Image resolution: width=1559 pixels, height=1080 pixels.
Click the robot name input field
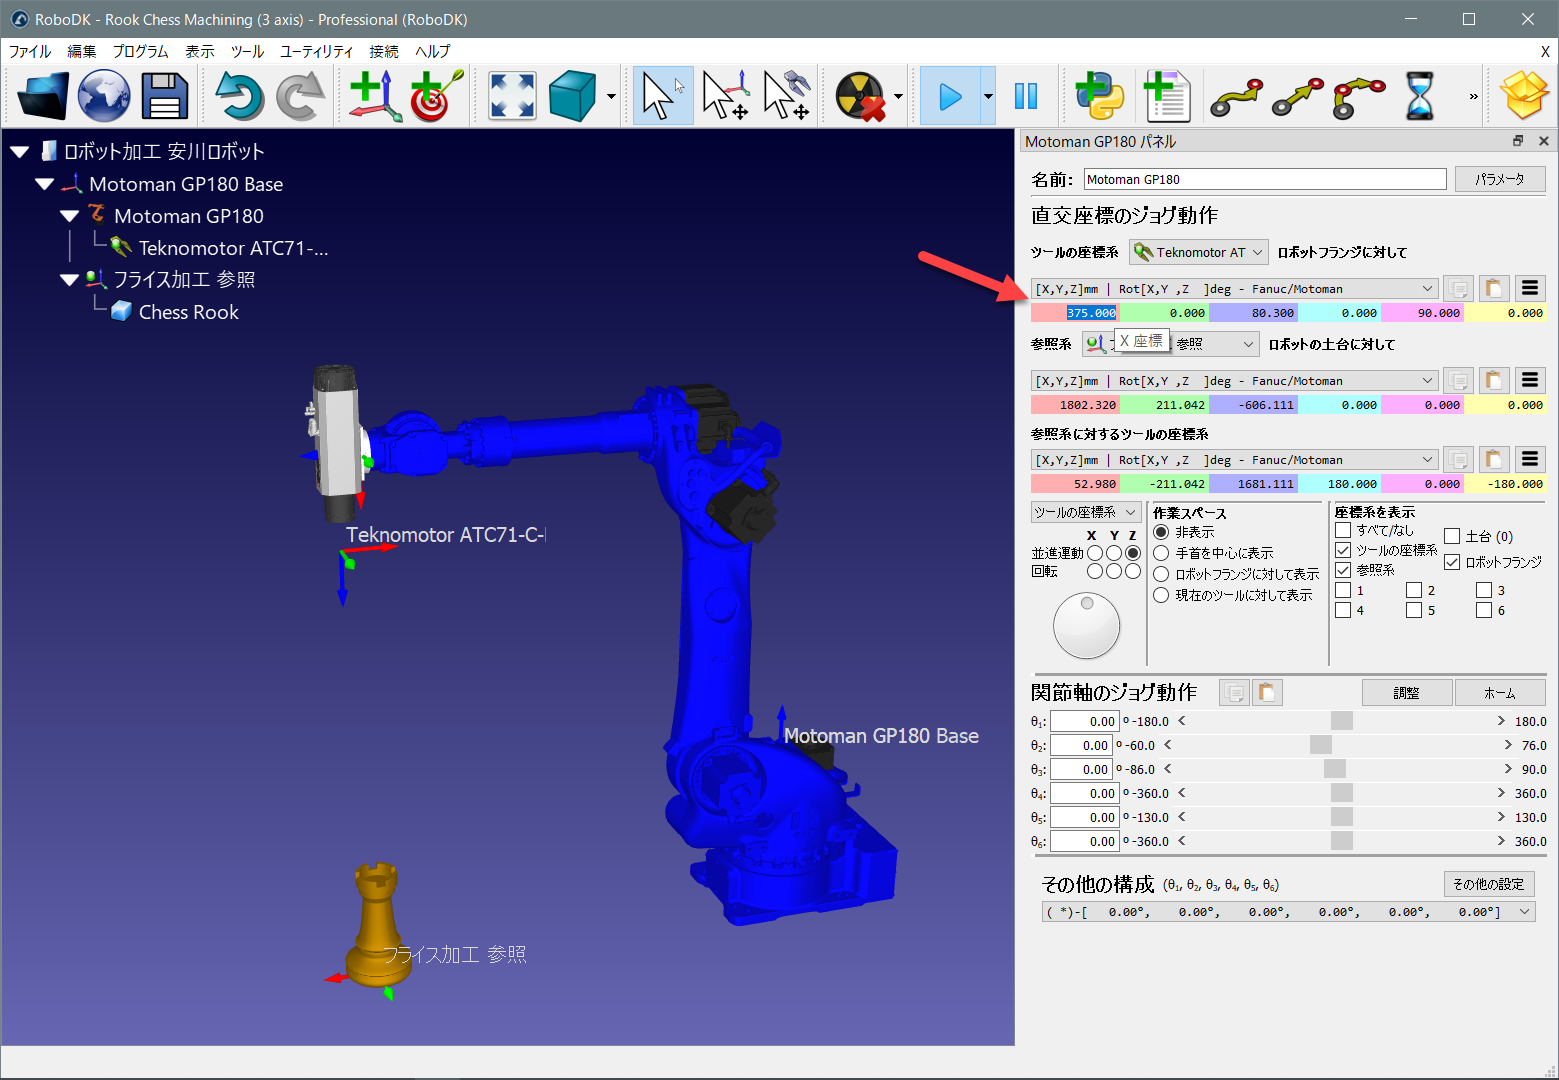(x=1265, y=179)
